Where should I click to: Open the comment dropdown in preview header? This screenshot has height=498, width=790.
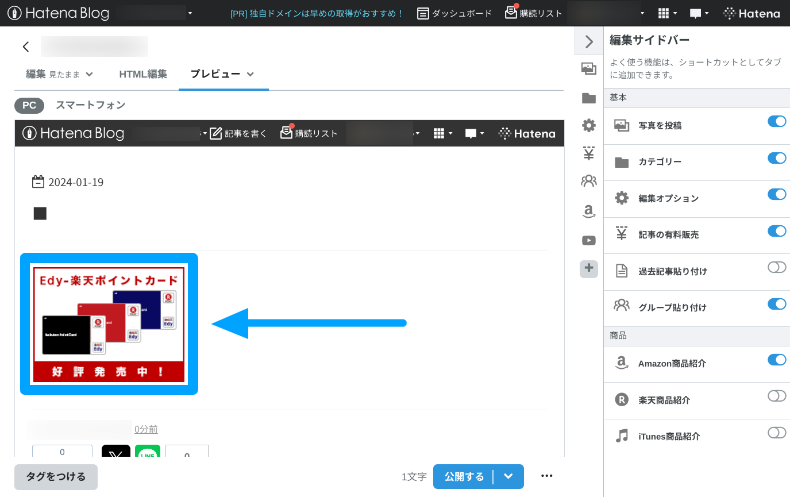pyautogui.click(x=475, y=133)
